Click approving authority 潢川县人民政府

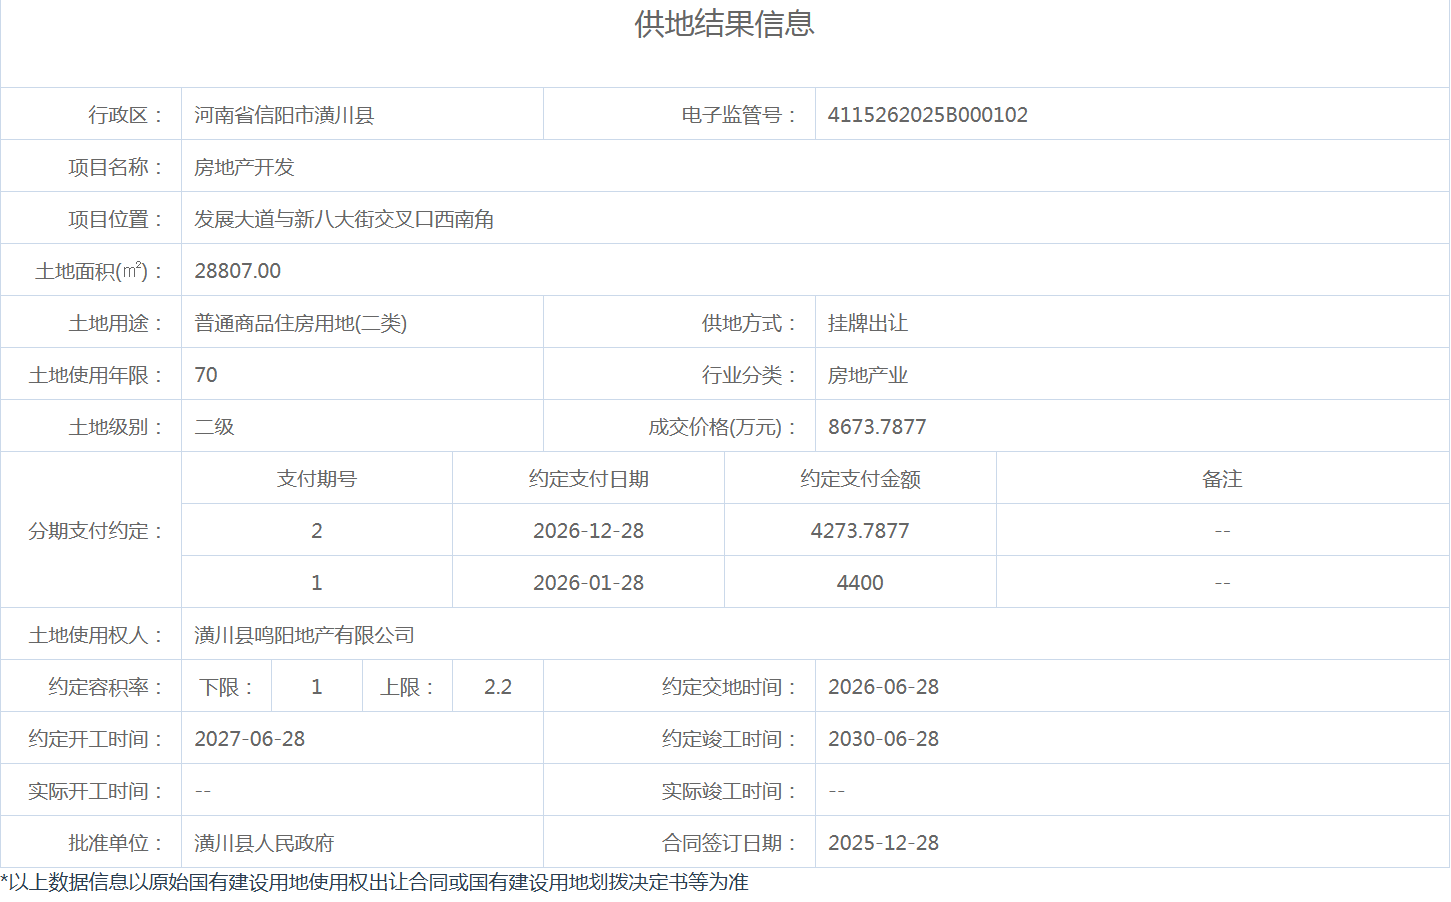(264, 843)
